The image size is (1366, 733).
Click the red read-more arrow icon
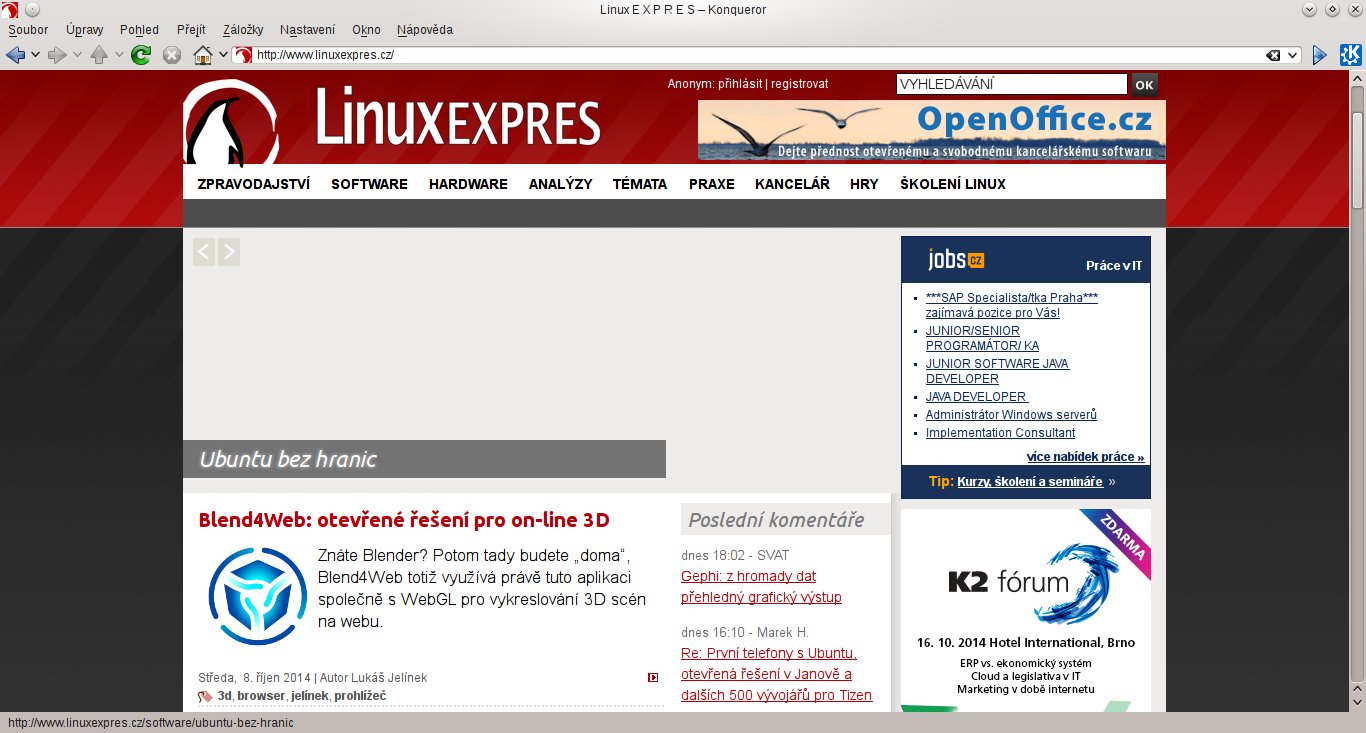pos(653,678)
